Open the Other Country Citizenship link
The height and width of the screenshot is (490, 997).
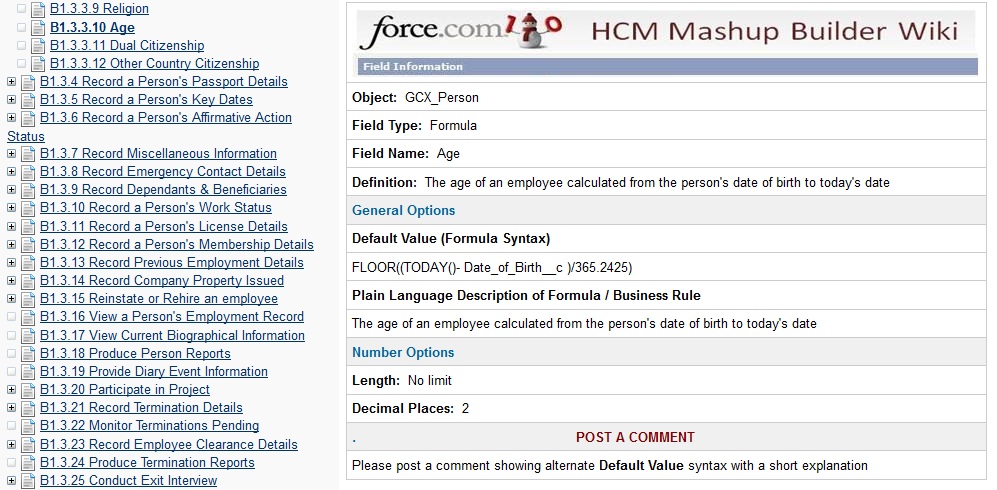click(x=154, y=63)
